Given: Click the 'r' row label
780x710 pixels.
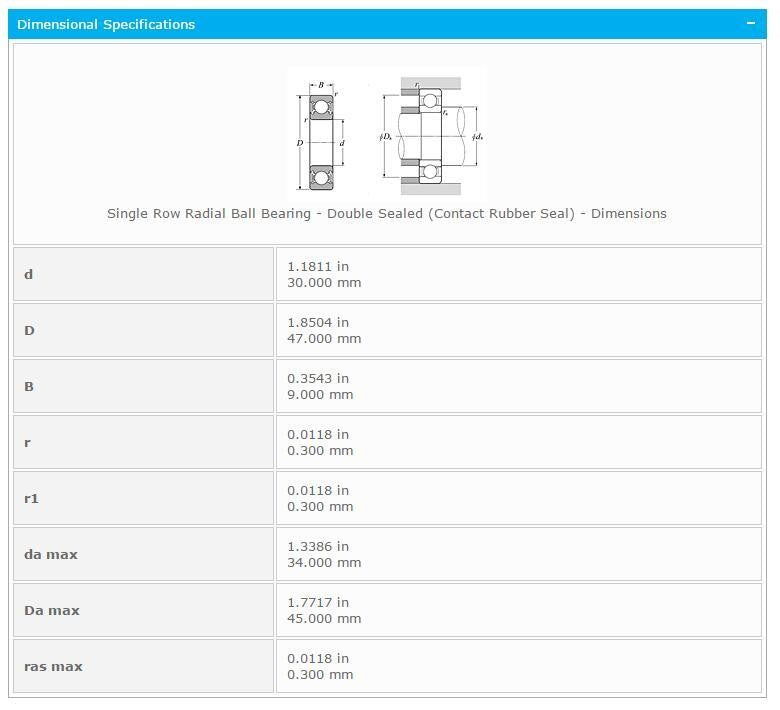Looking at the screenshot, I should click(x=27, y=443).
